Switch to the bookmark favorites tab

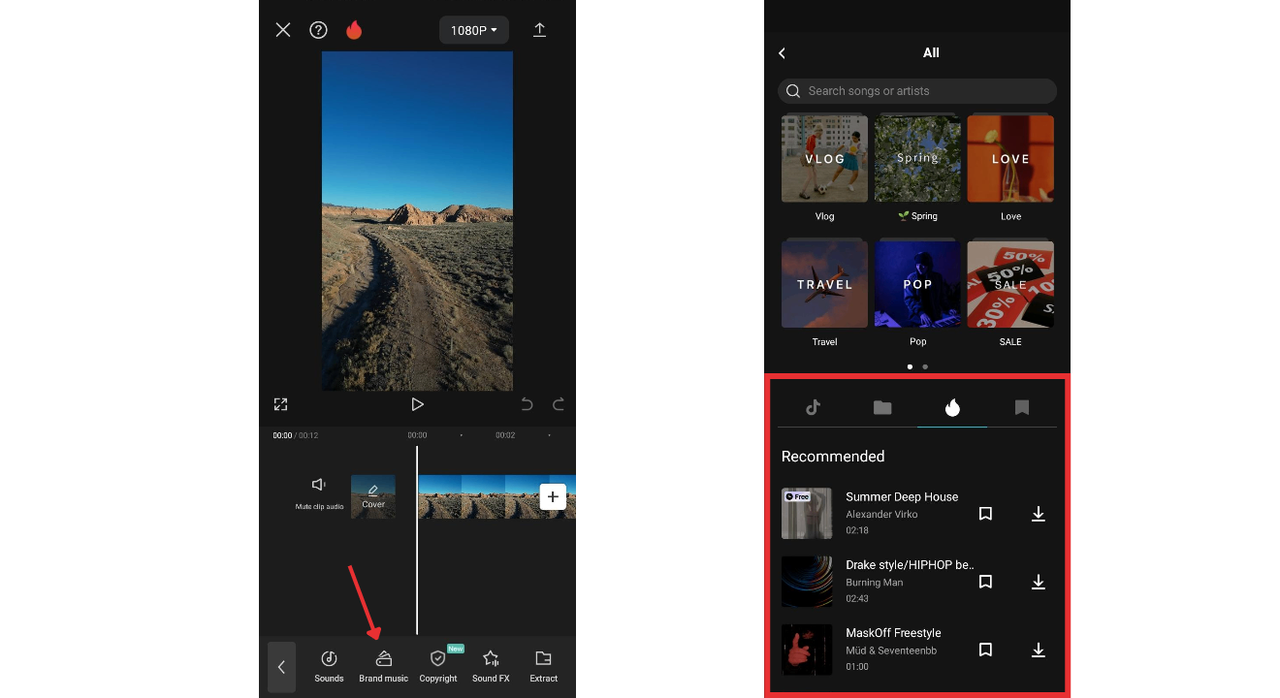1022,407
